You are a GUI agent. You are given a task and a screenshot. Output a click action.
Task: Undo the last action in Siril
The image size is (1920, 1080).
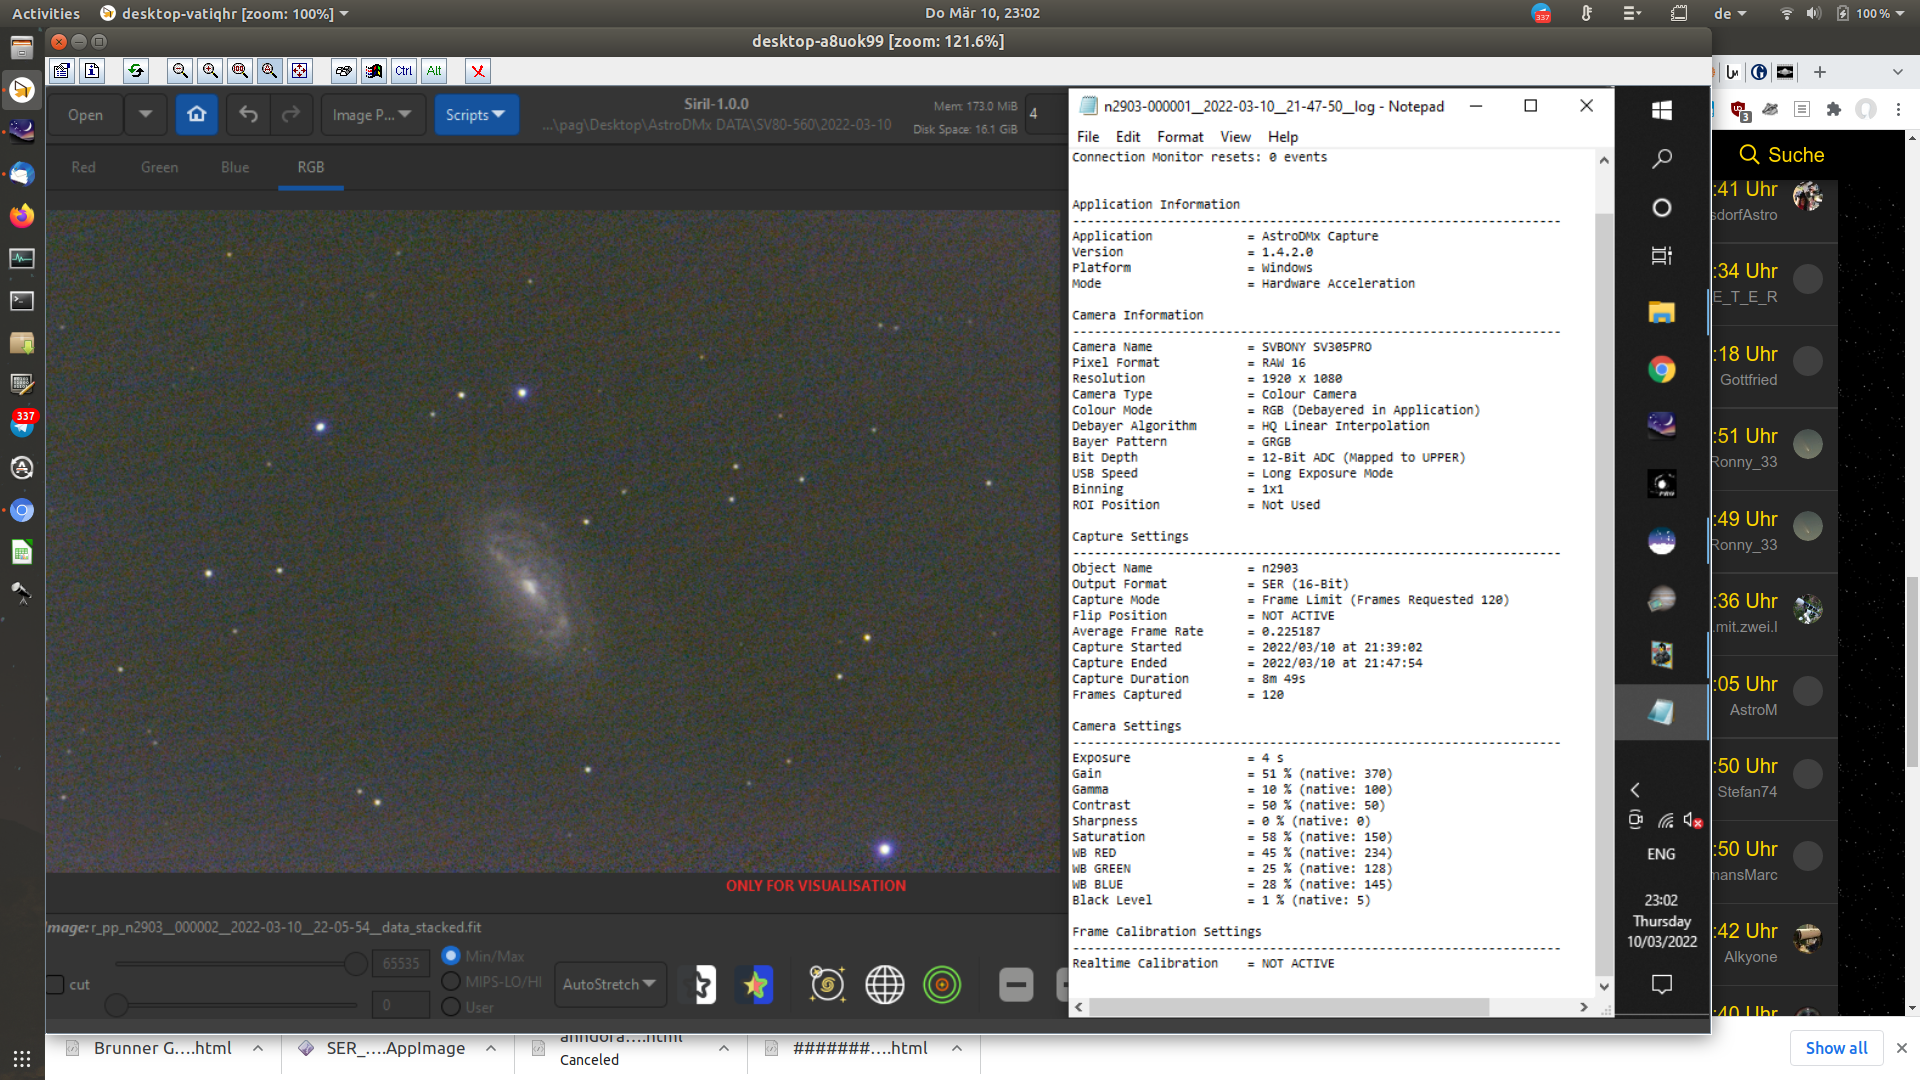point(249,115)
